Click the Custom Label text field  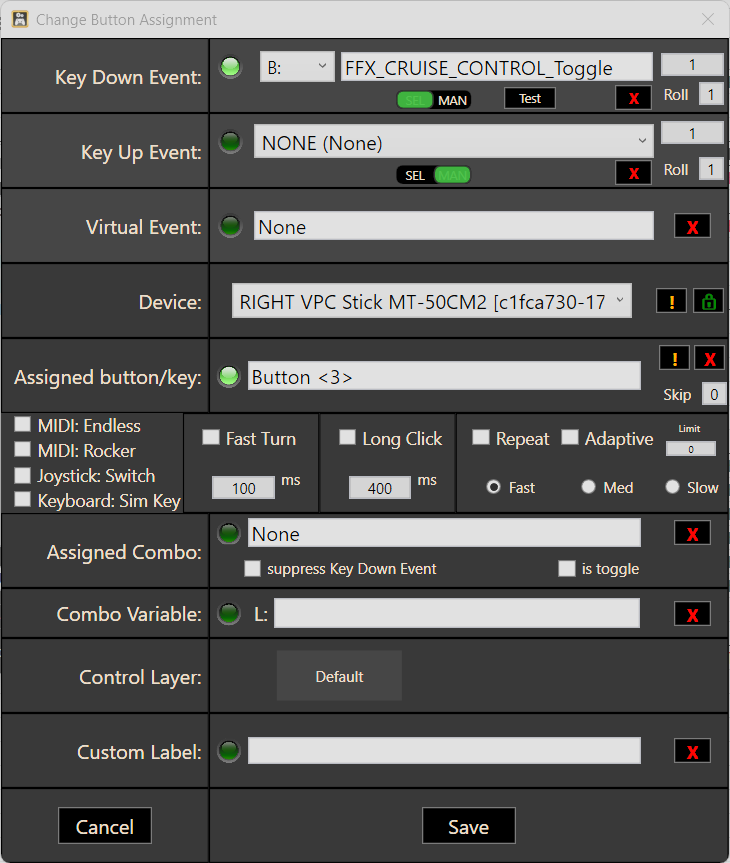tap(444, 751)
